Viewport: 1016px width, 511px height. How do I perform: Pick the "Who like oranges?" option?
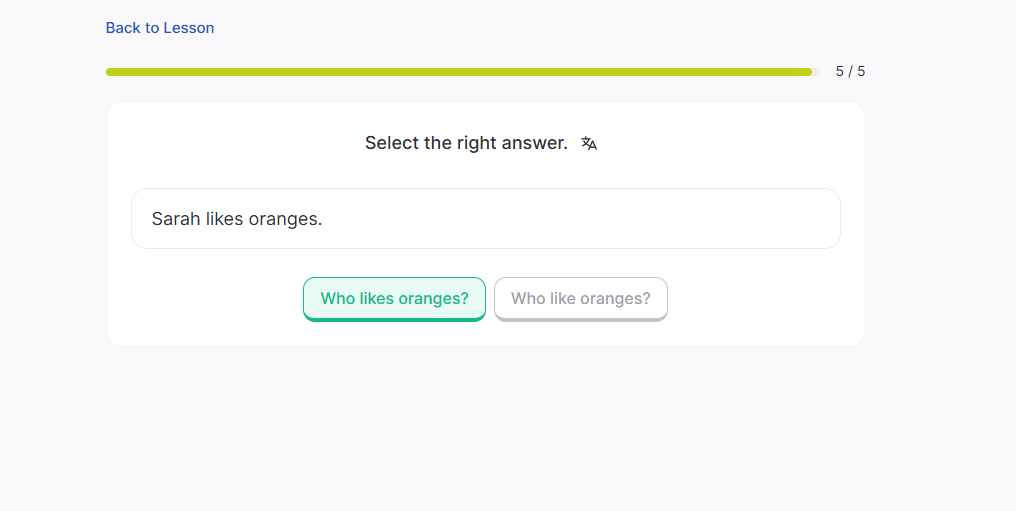(580, 298)
